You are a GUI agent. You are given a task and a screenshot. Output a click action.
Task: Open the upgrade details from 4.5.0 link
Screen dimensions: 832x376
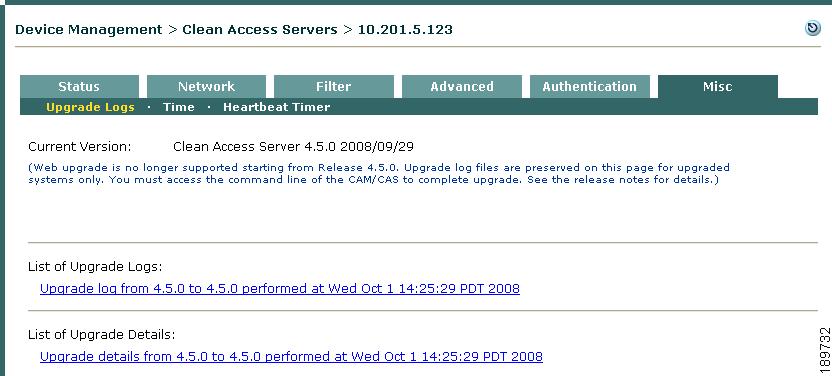coord(291,356)
